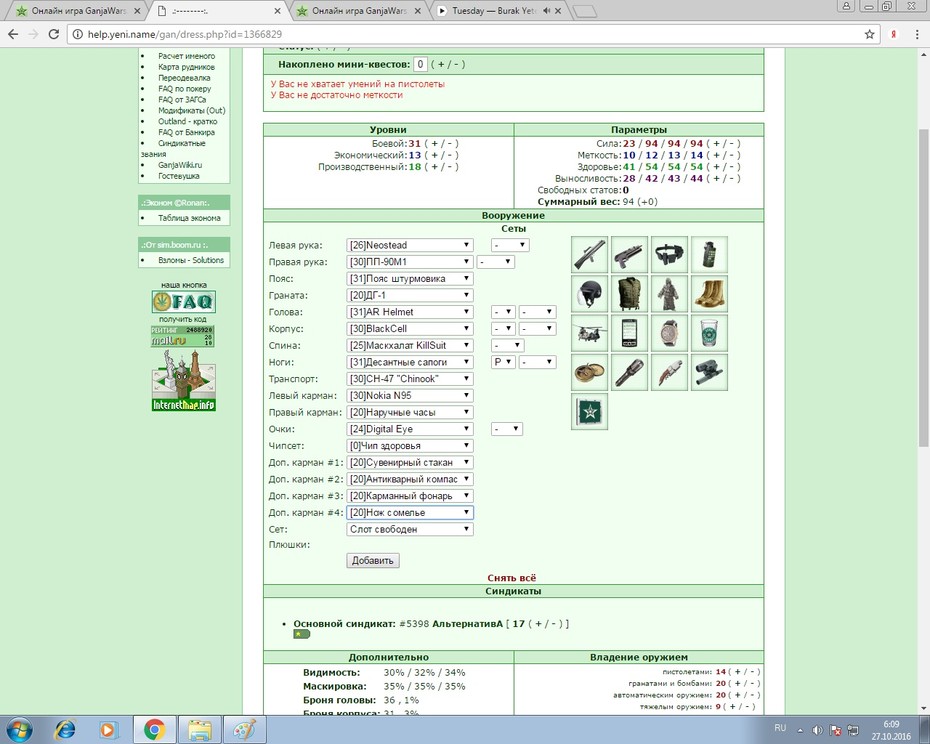Open a new browser tab
The width and height of the screenshot is (930, 744).
584,11
